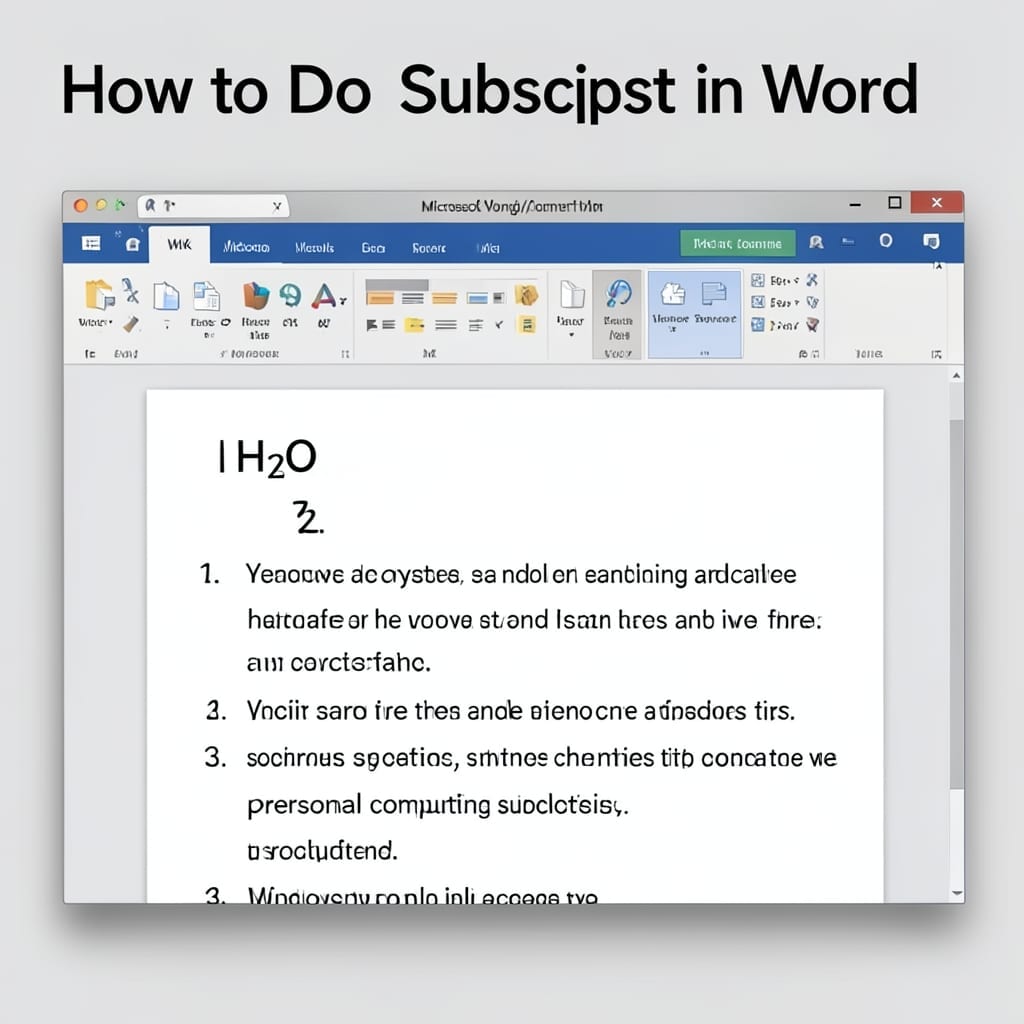The width and height of the screenshot is (1024, 1024).
Task: Open the first group's dialog launcher
Action: (x=345, y=354)
